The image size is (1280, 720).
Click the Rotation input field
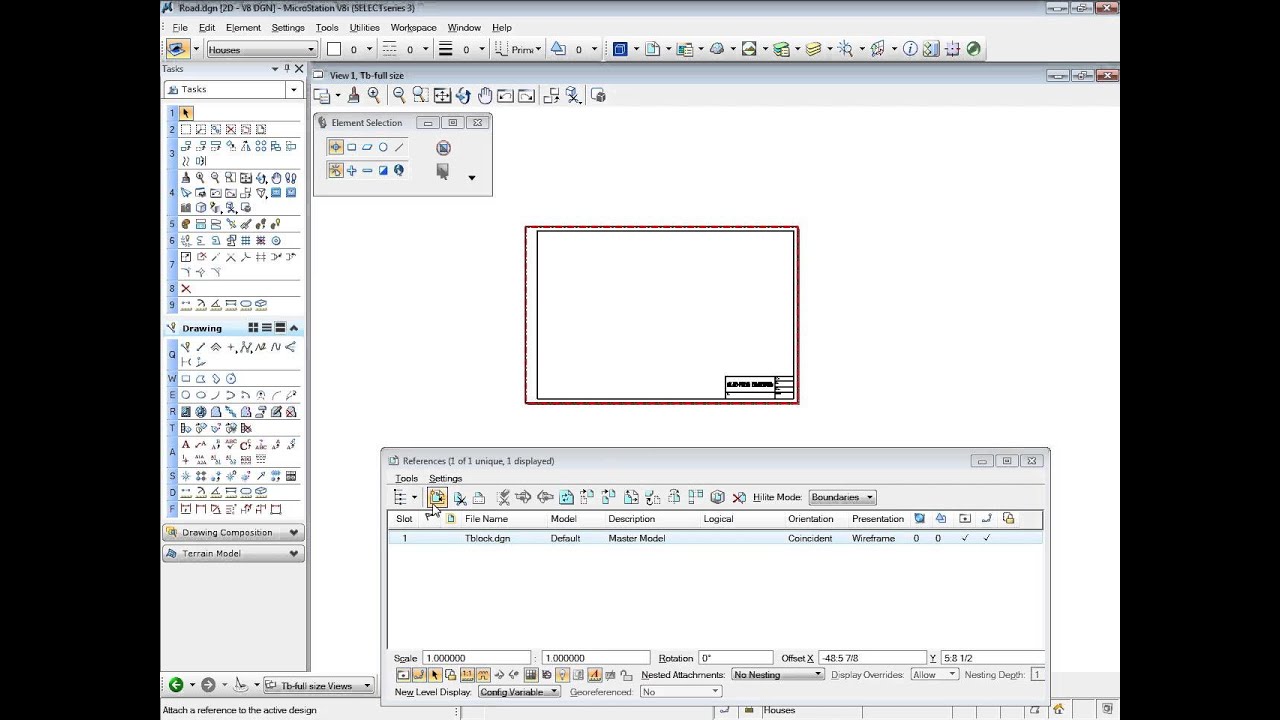(735, 658)
